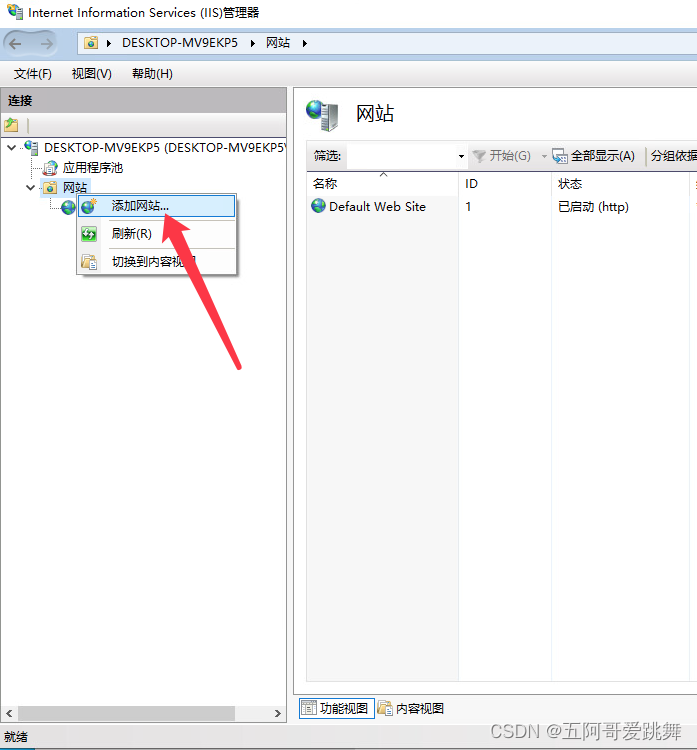Choose 切换到内容视图 from the context menu

[154, 262]
